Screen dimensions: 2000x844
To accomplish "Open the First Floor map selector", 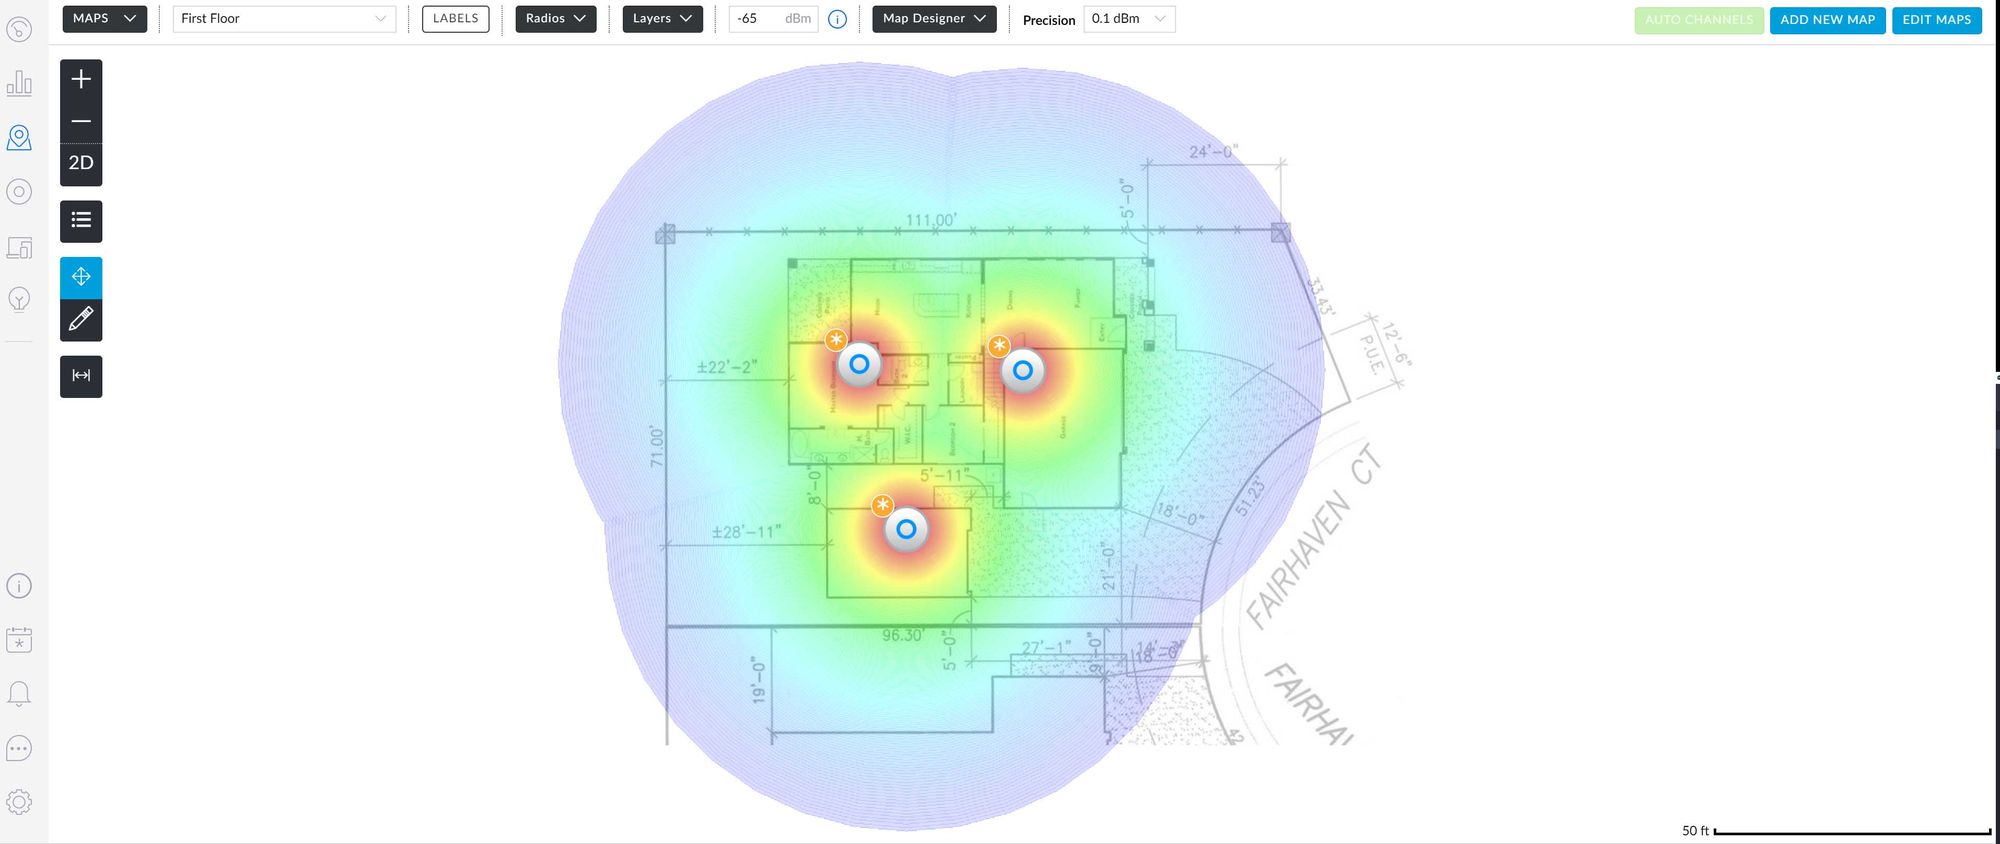I will point(284,19).
